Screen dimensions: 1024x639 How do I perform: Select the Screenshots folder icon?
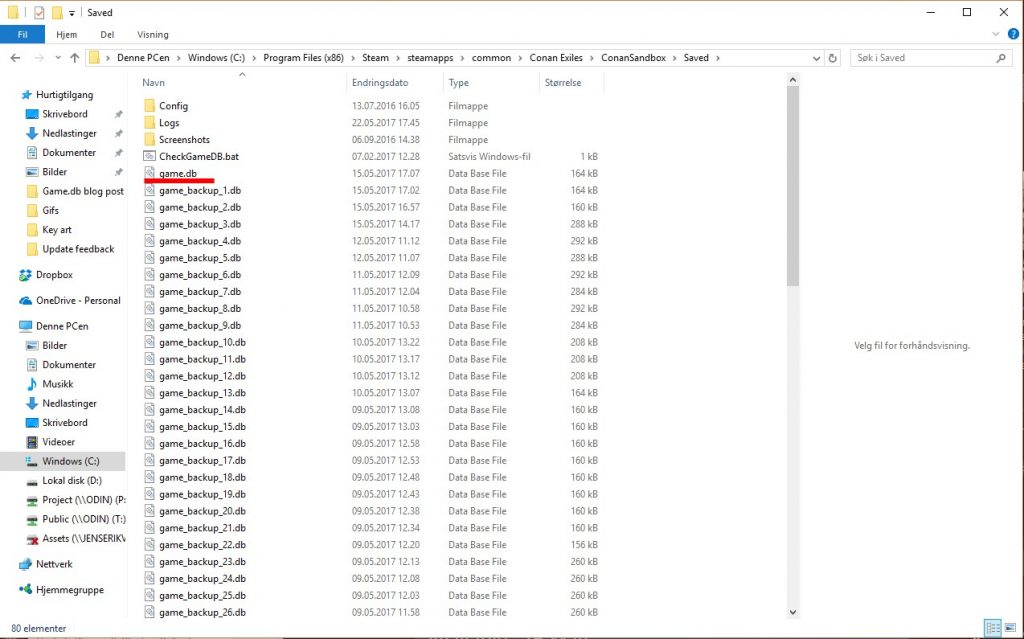click(150, 140)
